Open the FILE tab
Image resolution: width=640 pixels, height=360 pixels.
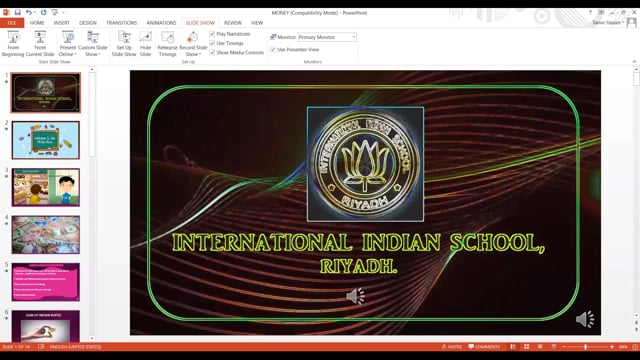pyautogui.click(x=12, y=23)
